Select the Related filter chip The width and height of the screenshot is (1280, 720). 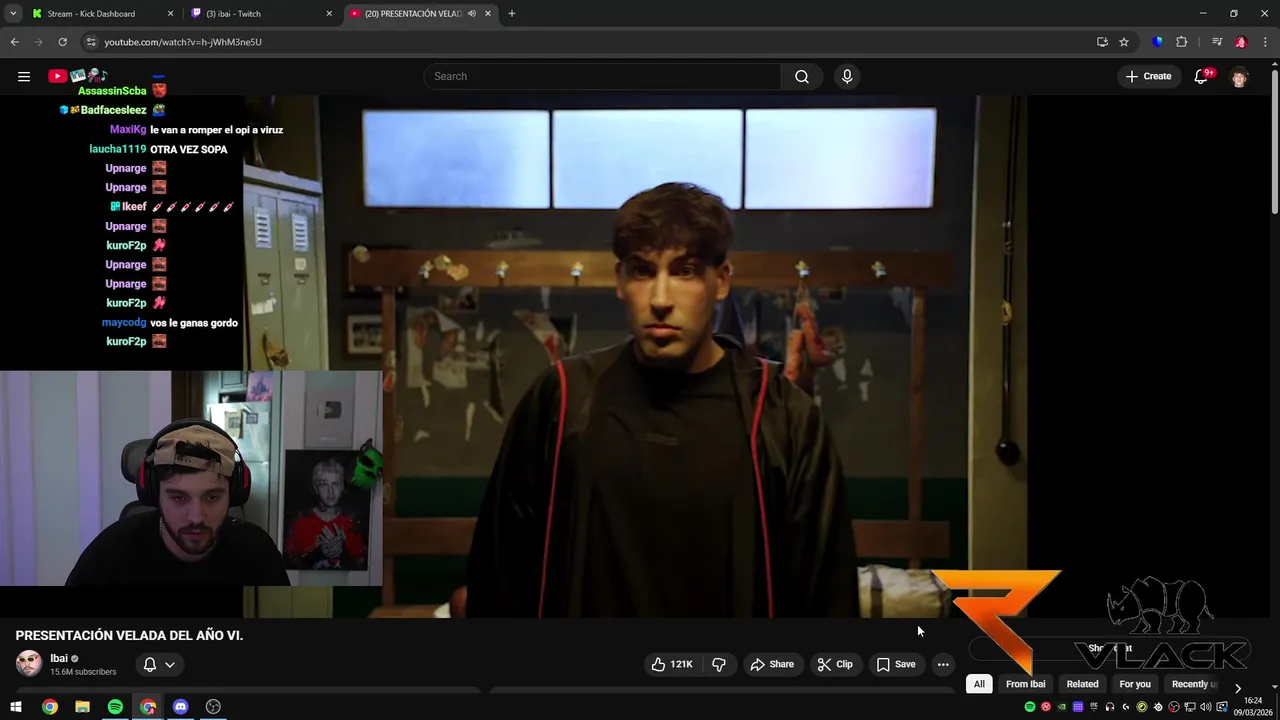point(1082,684)
